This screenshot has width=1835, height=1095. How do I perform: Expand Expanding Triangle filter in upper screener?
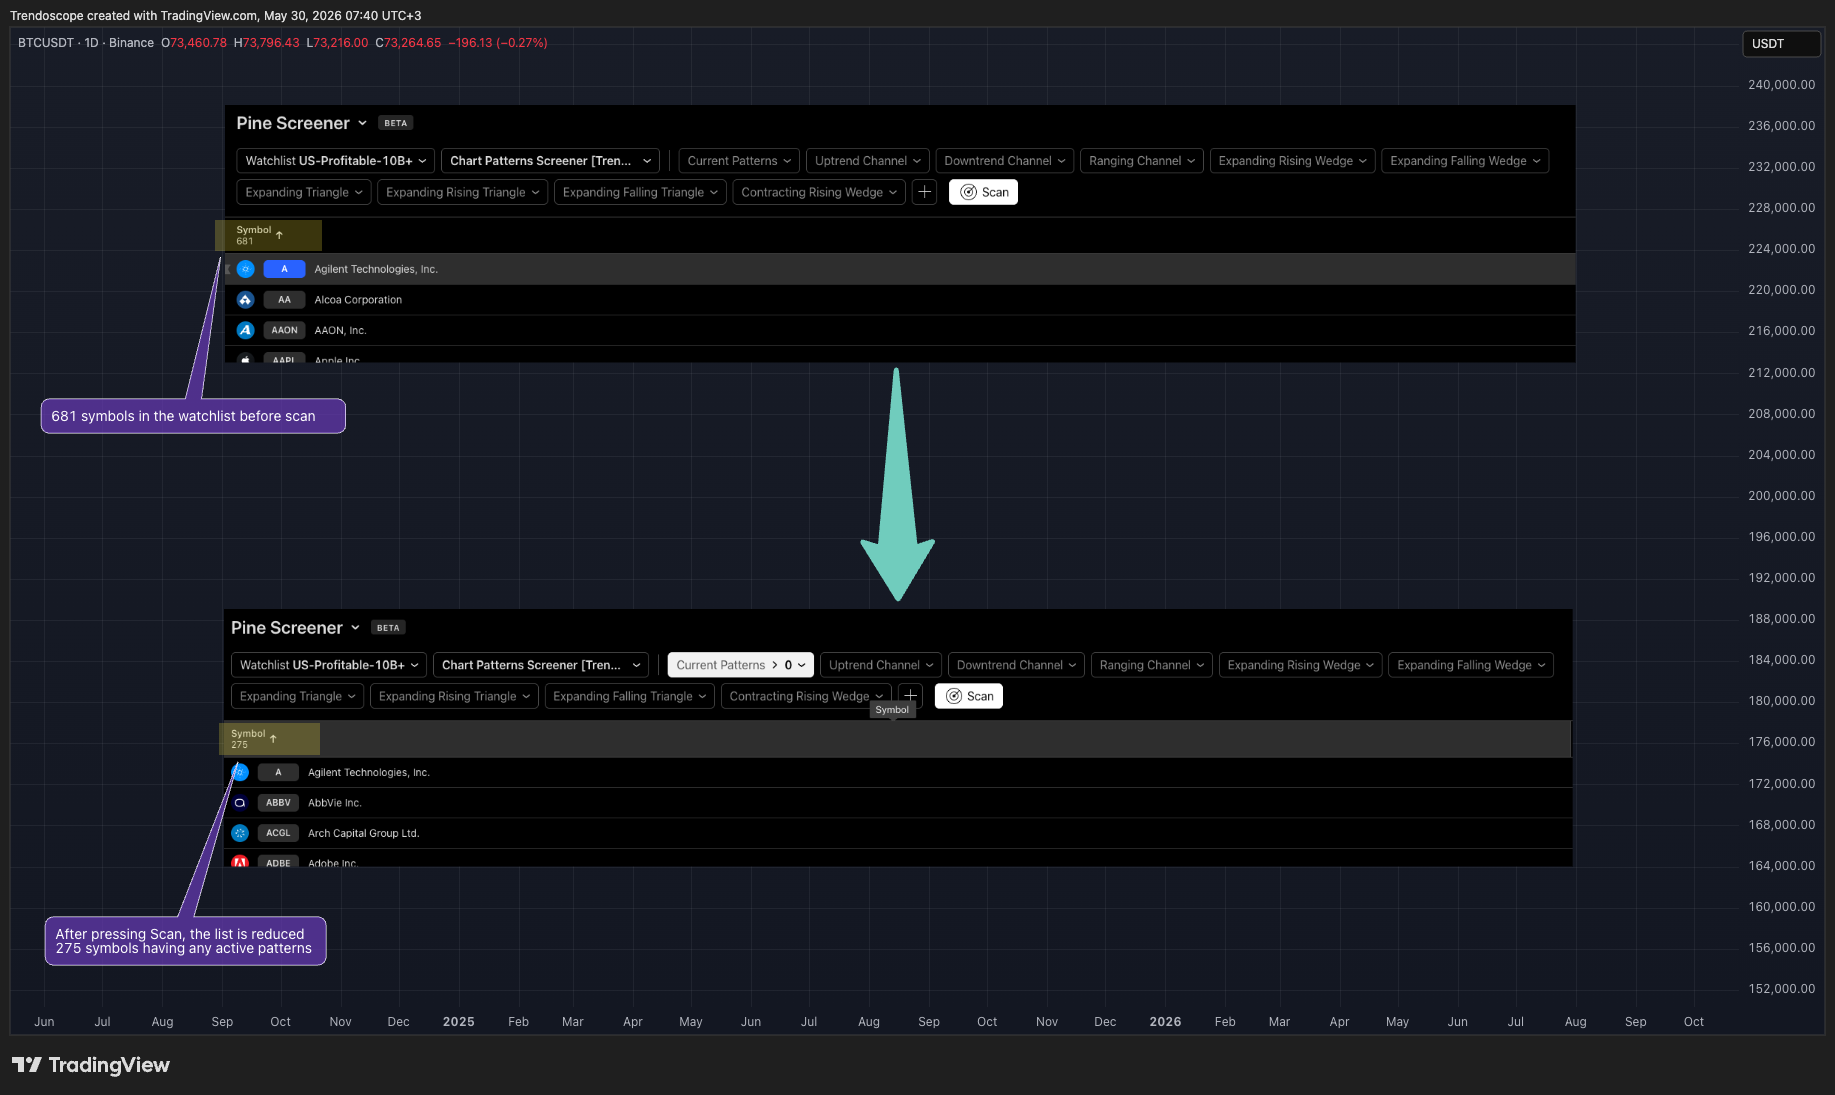pos(304,192)
